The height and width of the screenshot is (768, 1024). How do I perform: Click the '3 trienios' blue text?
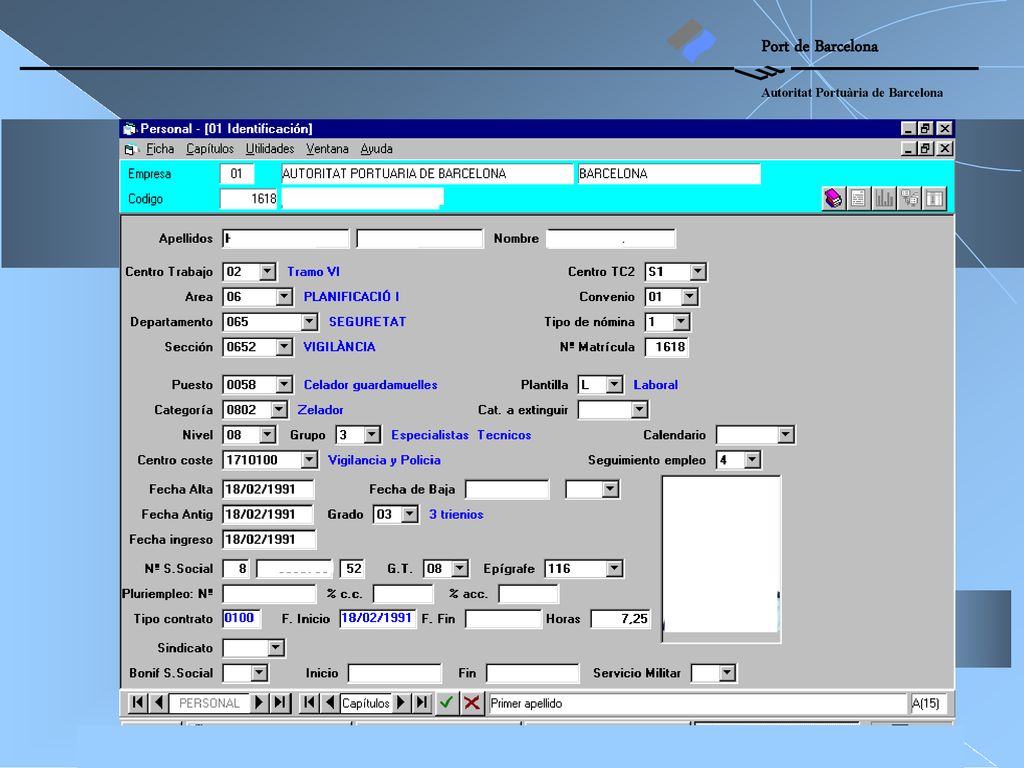[x=456, y=515]
